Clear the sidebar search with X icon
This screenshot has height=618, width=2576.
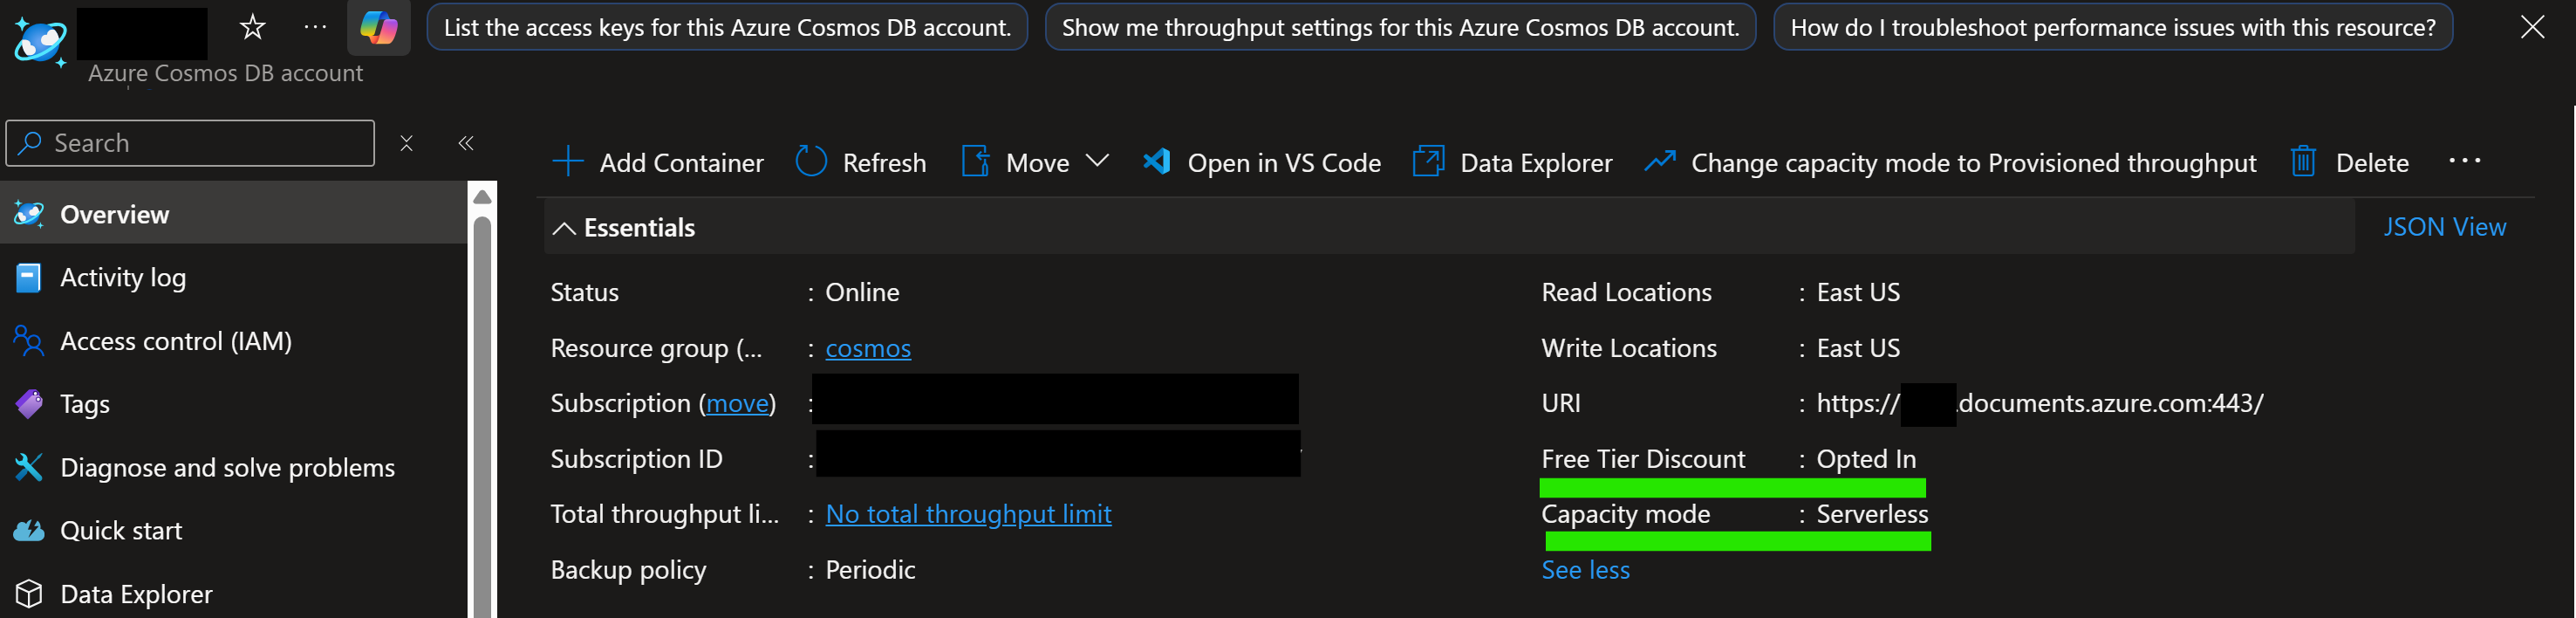coord(406,143)
